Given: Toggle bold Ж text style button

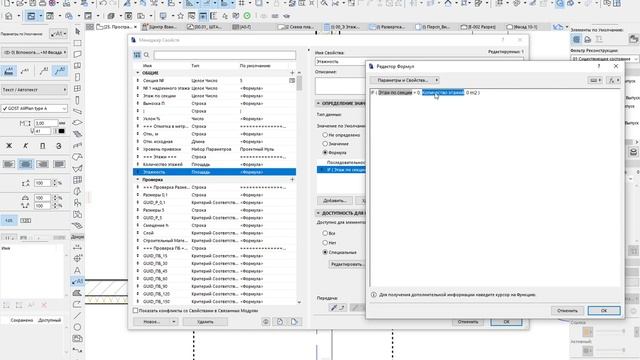Looking at the screenshot, I should [9, 146].
